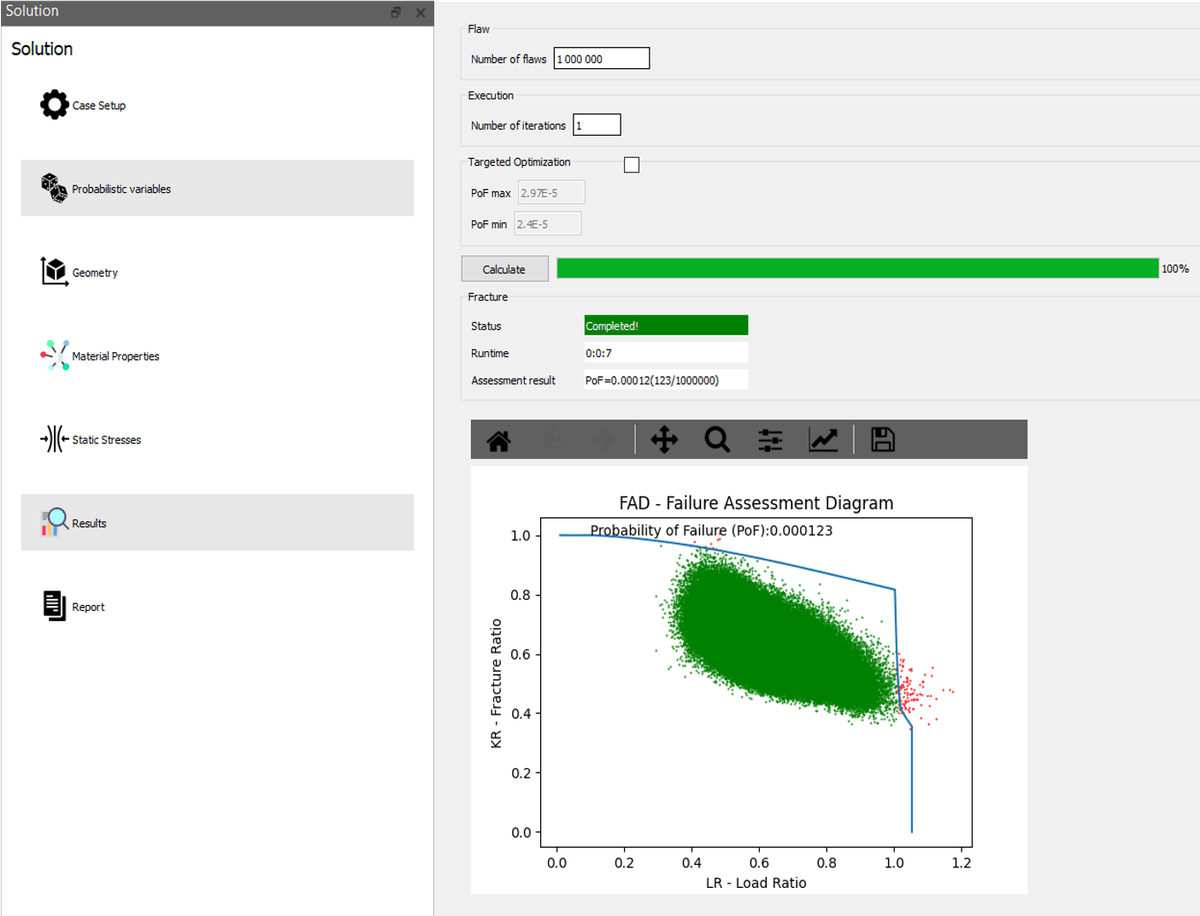Edit the Number of iterations field

click(x=596, y=124)
